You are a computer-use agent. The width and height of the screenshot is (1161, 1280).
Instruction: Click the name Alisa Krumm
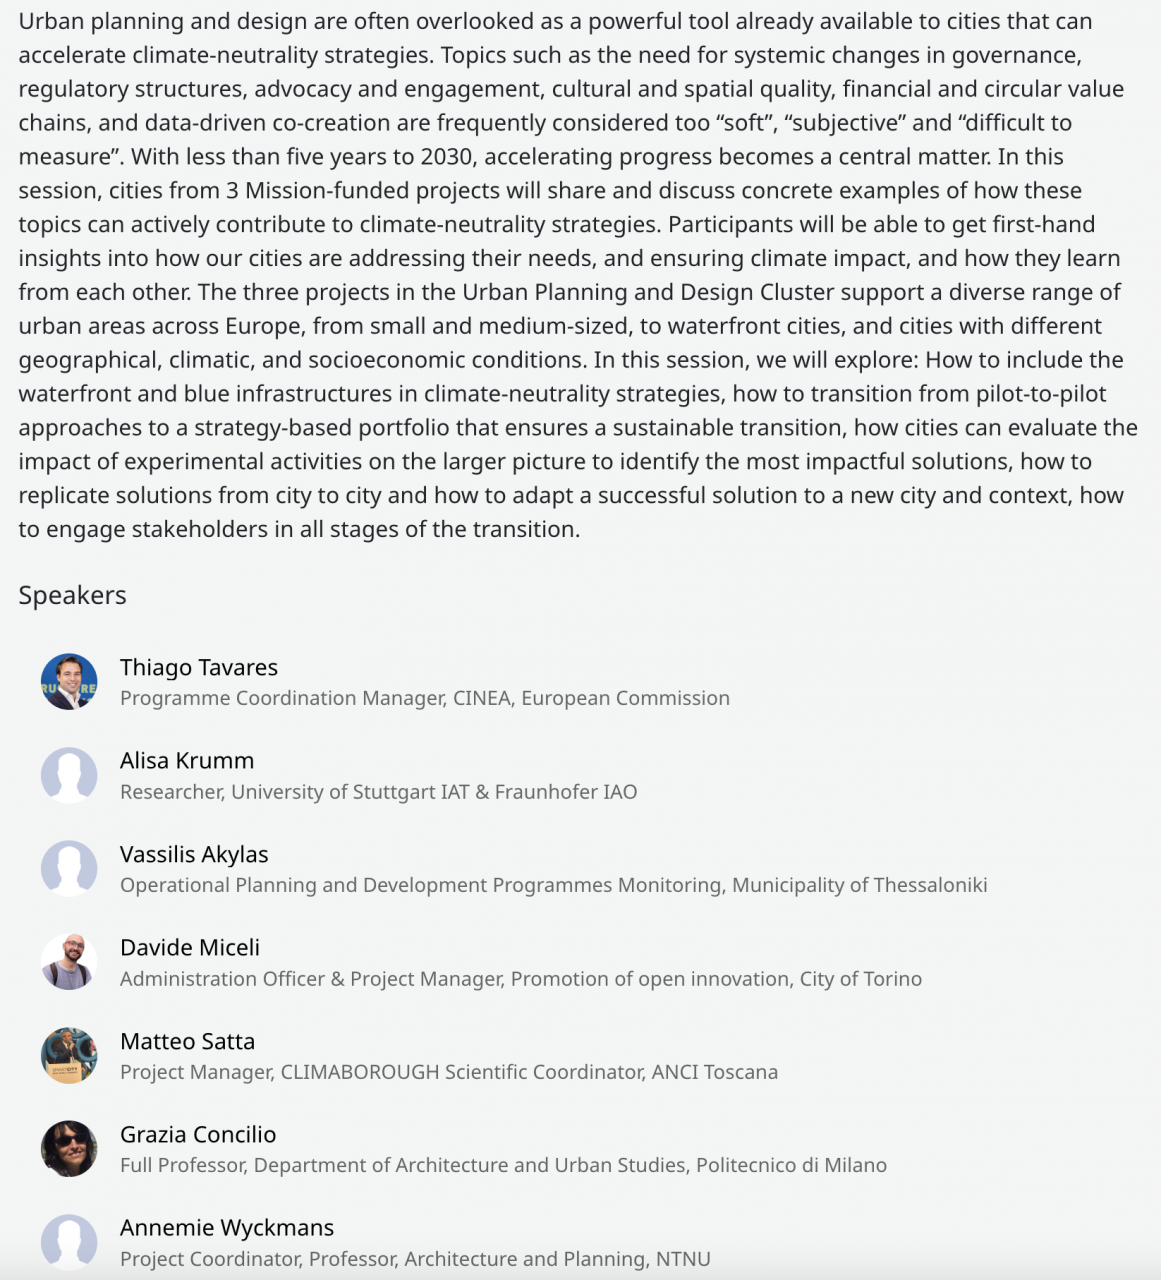tap(187, 760)
